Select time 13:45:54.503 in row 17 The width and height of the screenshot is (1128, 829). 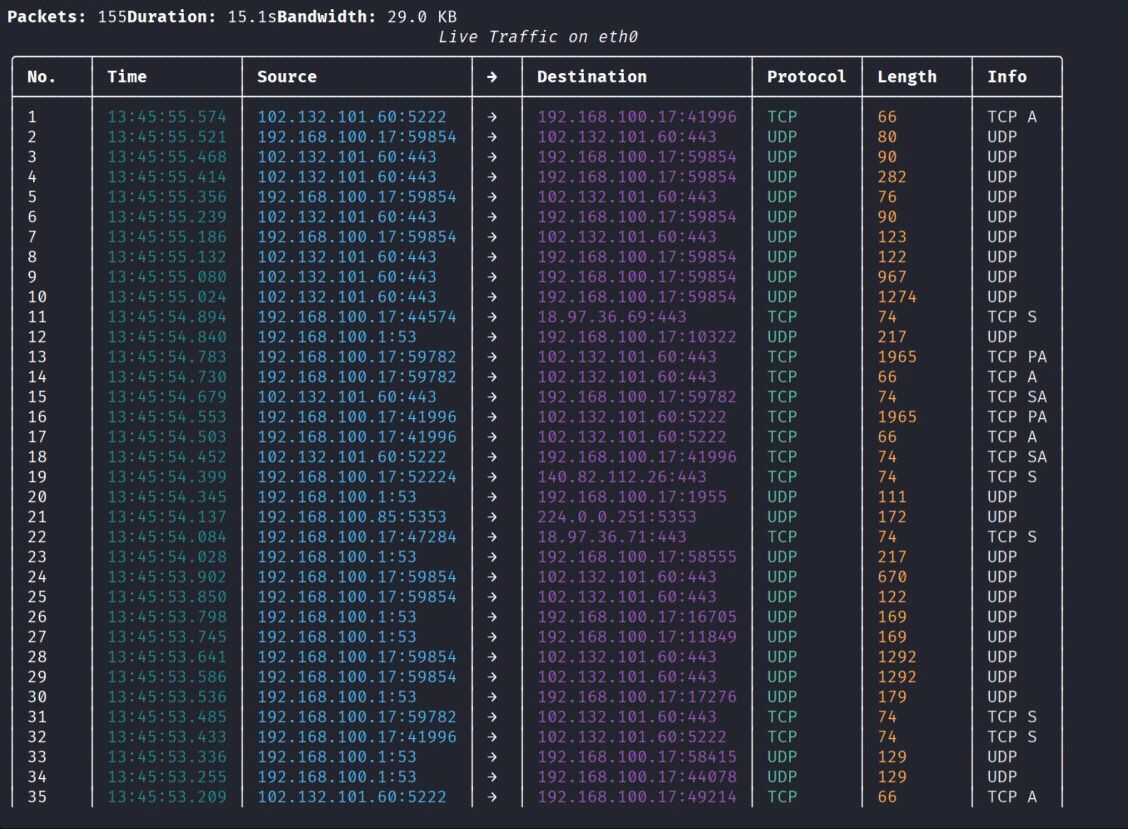coord(167,437)
